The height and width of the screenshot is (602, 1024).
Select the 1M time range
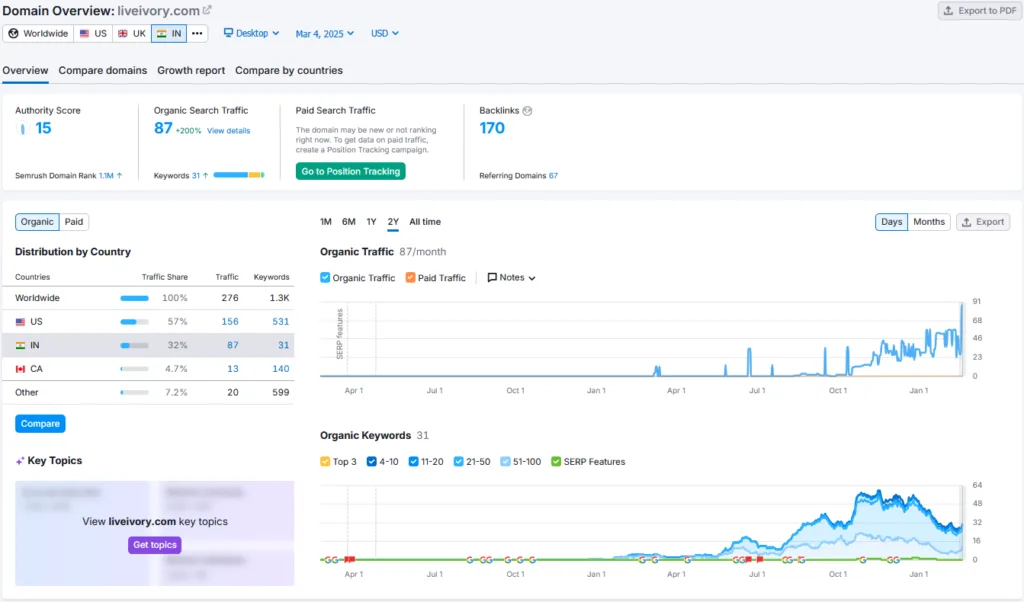point(326,222)
